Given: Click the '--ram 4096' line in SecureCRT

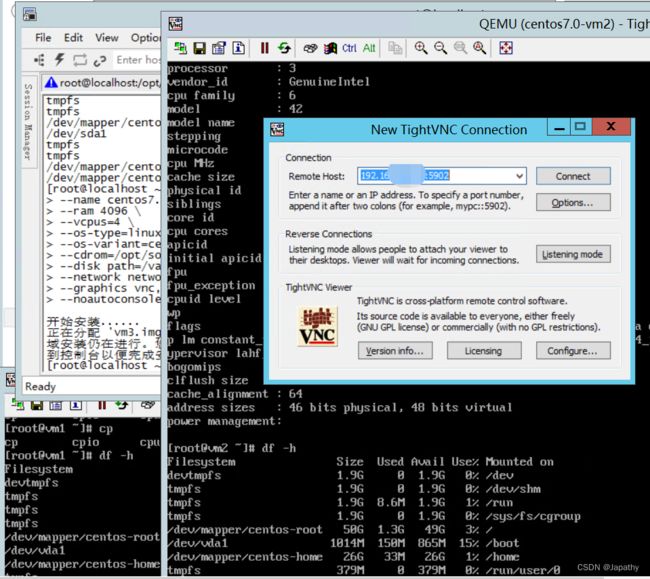Looking at the screenshot, I should tap(94, 211).
